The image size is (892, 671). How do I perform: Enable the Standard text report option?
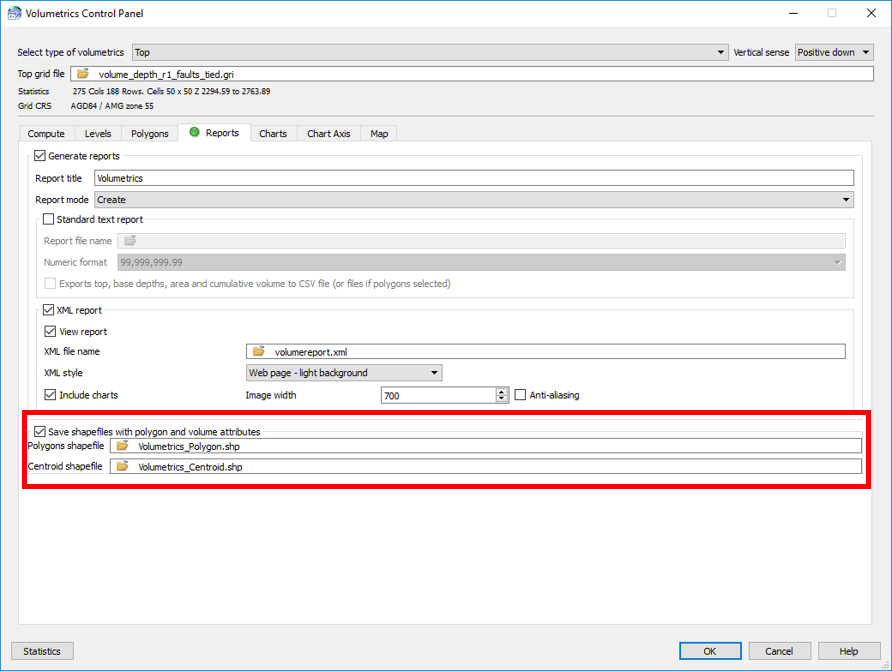point(49,219)
